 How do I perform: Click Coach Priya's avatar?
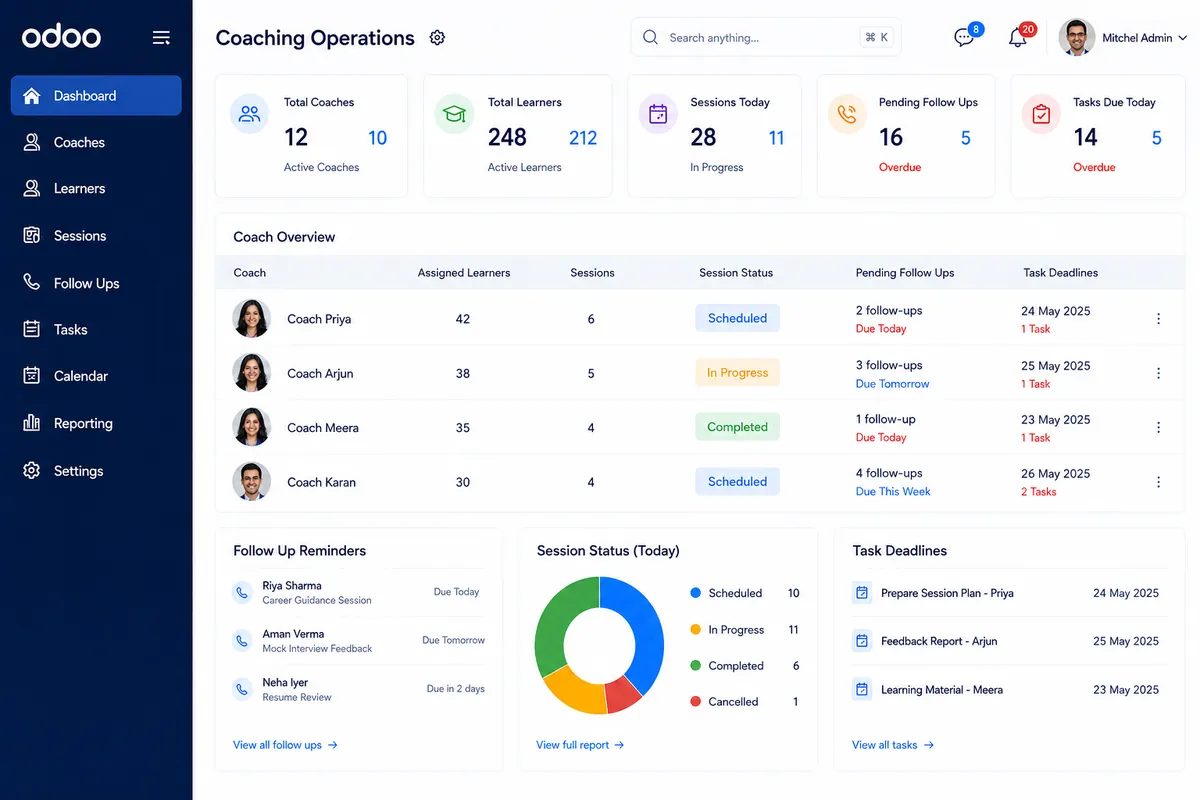251,319
